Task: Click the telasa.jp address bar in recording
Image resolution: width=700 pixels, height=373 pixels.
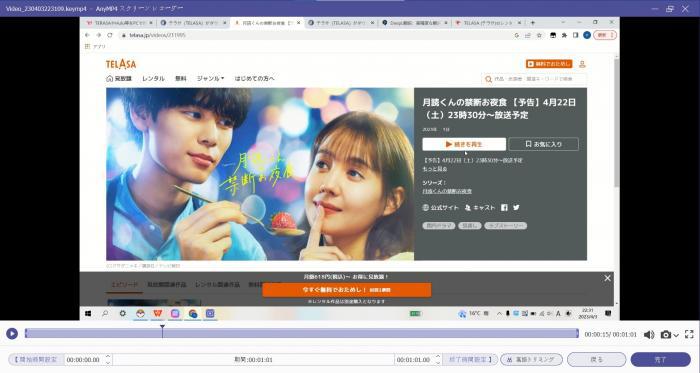Action: click(x=317, y=35)
